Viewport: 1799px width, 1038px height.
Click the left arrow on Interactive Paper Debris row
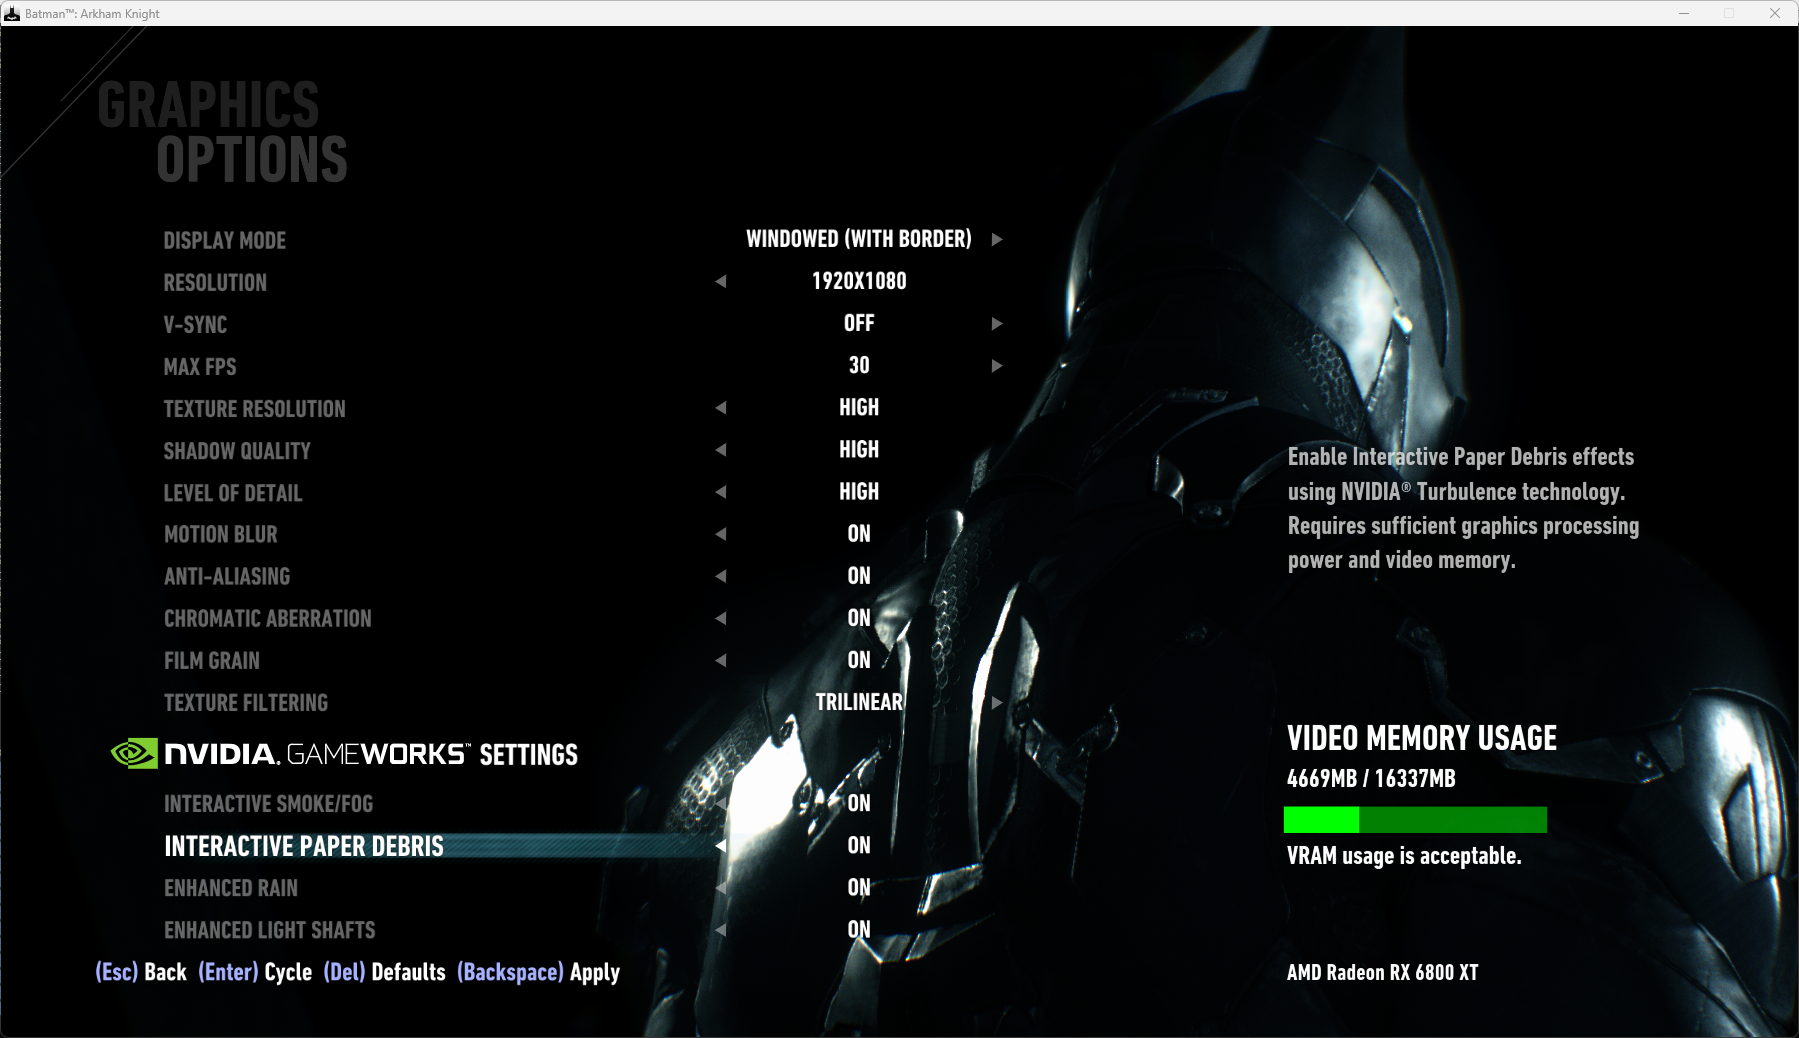[721, 845]
